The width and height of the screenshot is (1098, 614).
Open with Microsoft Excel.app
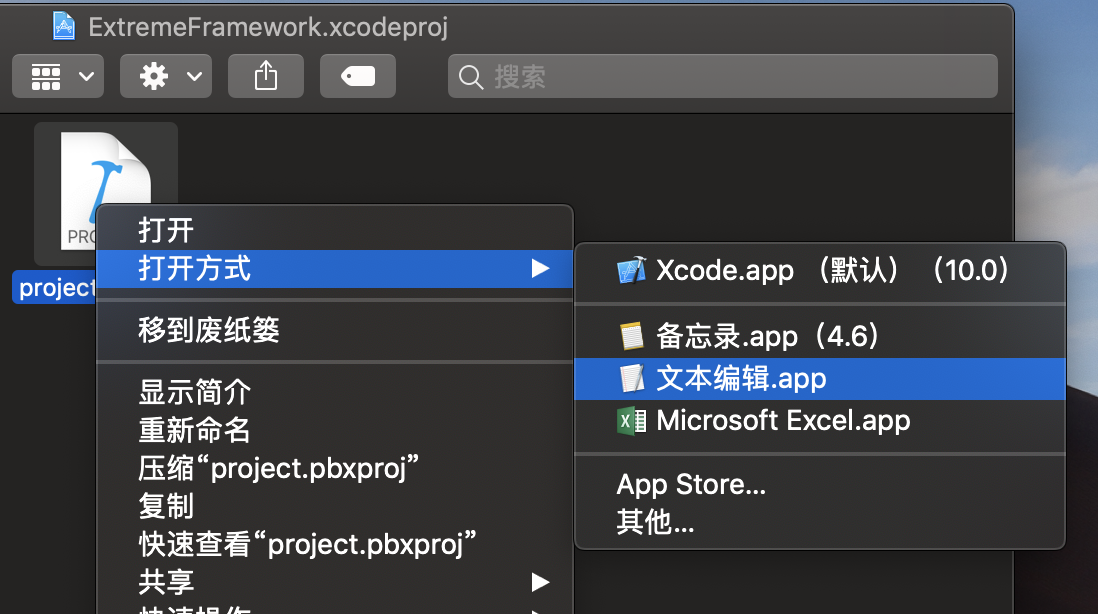[x=820, y=421]
